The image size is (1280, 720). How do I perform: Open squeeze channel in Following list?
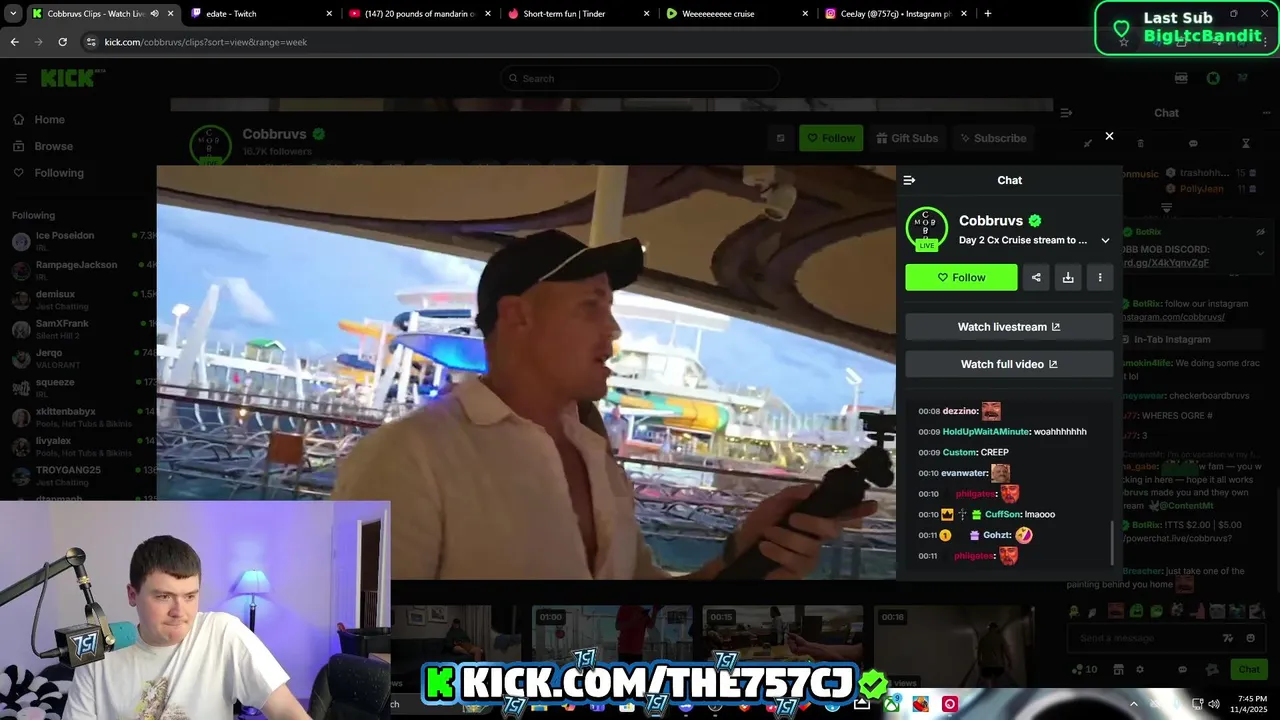80,388
